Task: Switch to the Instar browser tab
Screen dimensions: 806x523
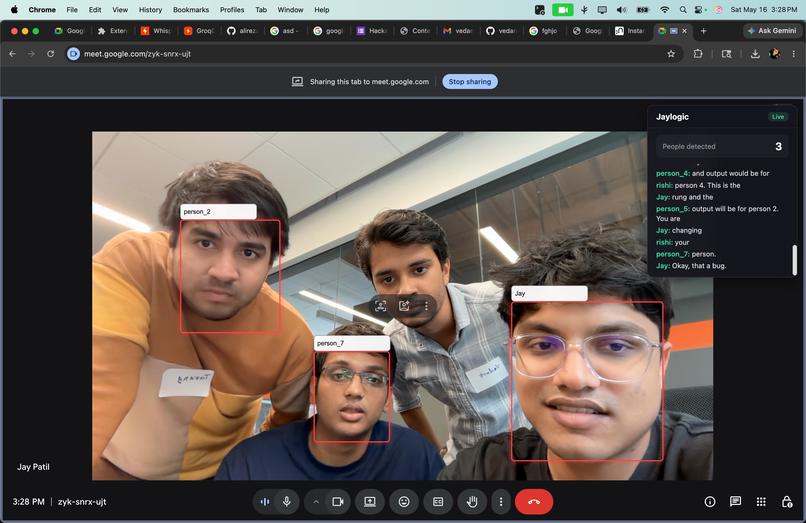Action: click(x=630, y=31)
